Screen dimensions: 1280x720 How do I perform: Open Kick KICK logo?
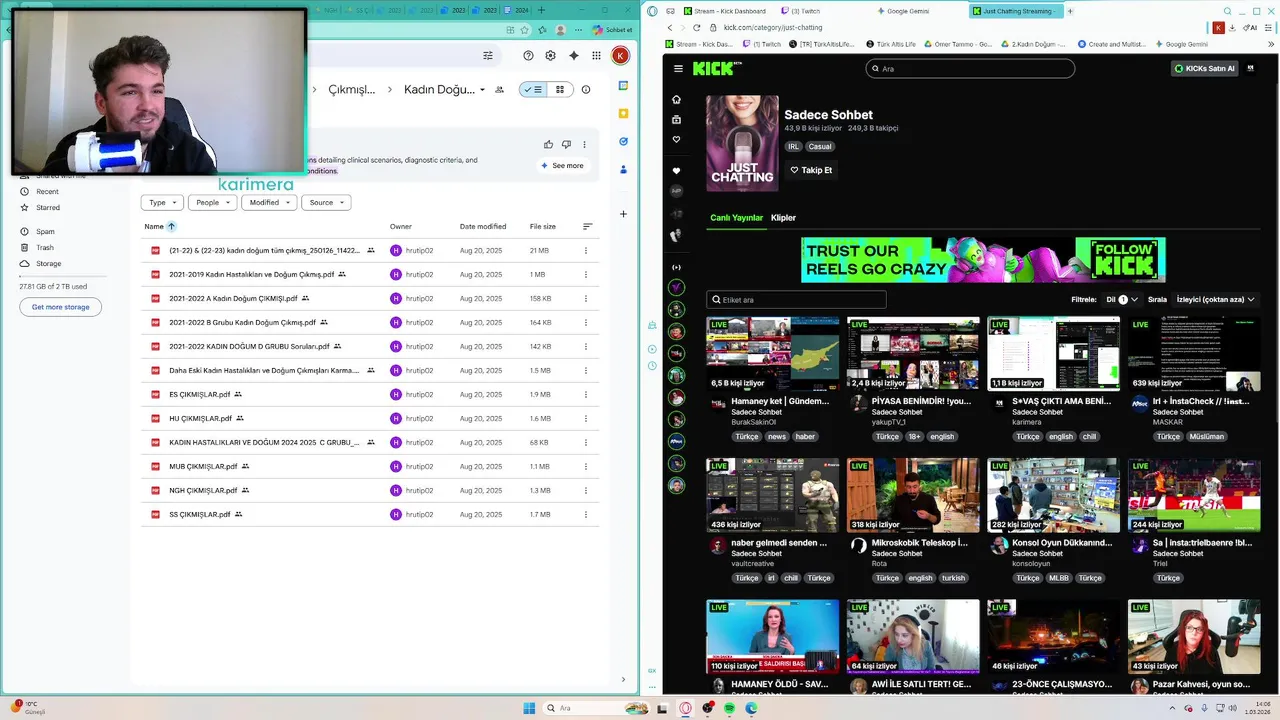[715, 68]
